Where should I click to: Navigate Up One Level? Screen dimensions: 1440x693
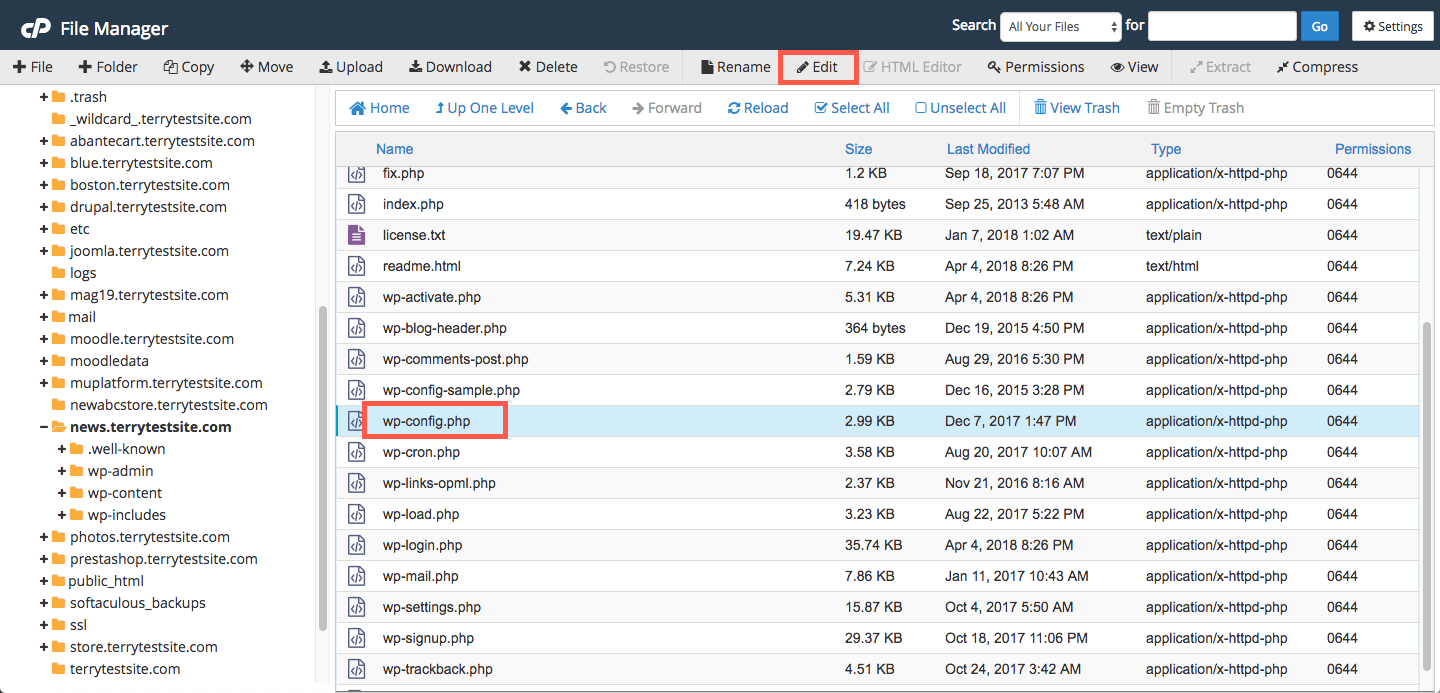coord(484,108)
